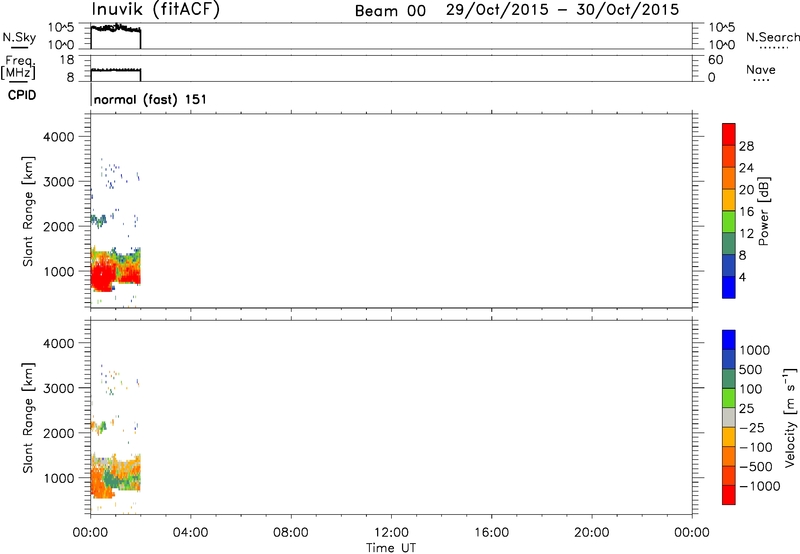Click the 'Velocity [m s-1]' colorbar title
The width and height of the screenshot is (800, 554).
(x=790, y=418)
